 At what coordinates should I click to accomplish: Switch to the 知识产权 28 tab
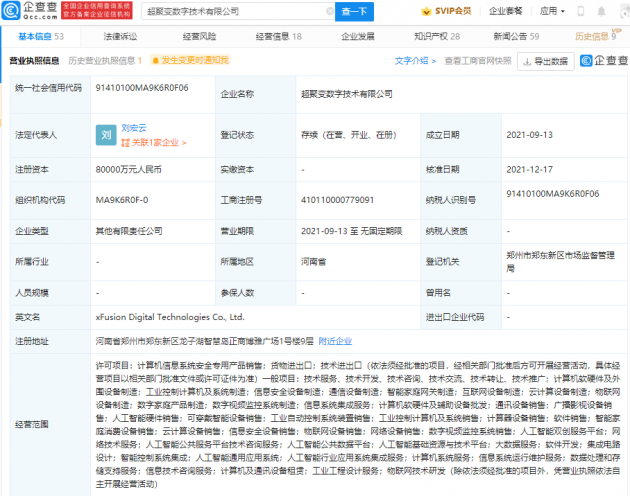tap(437, 37)
